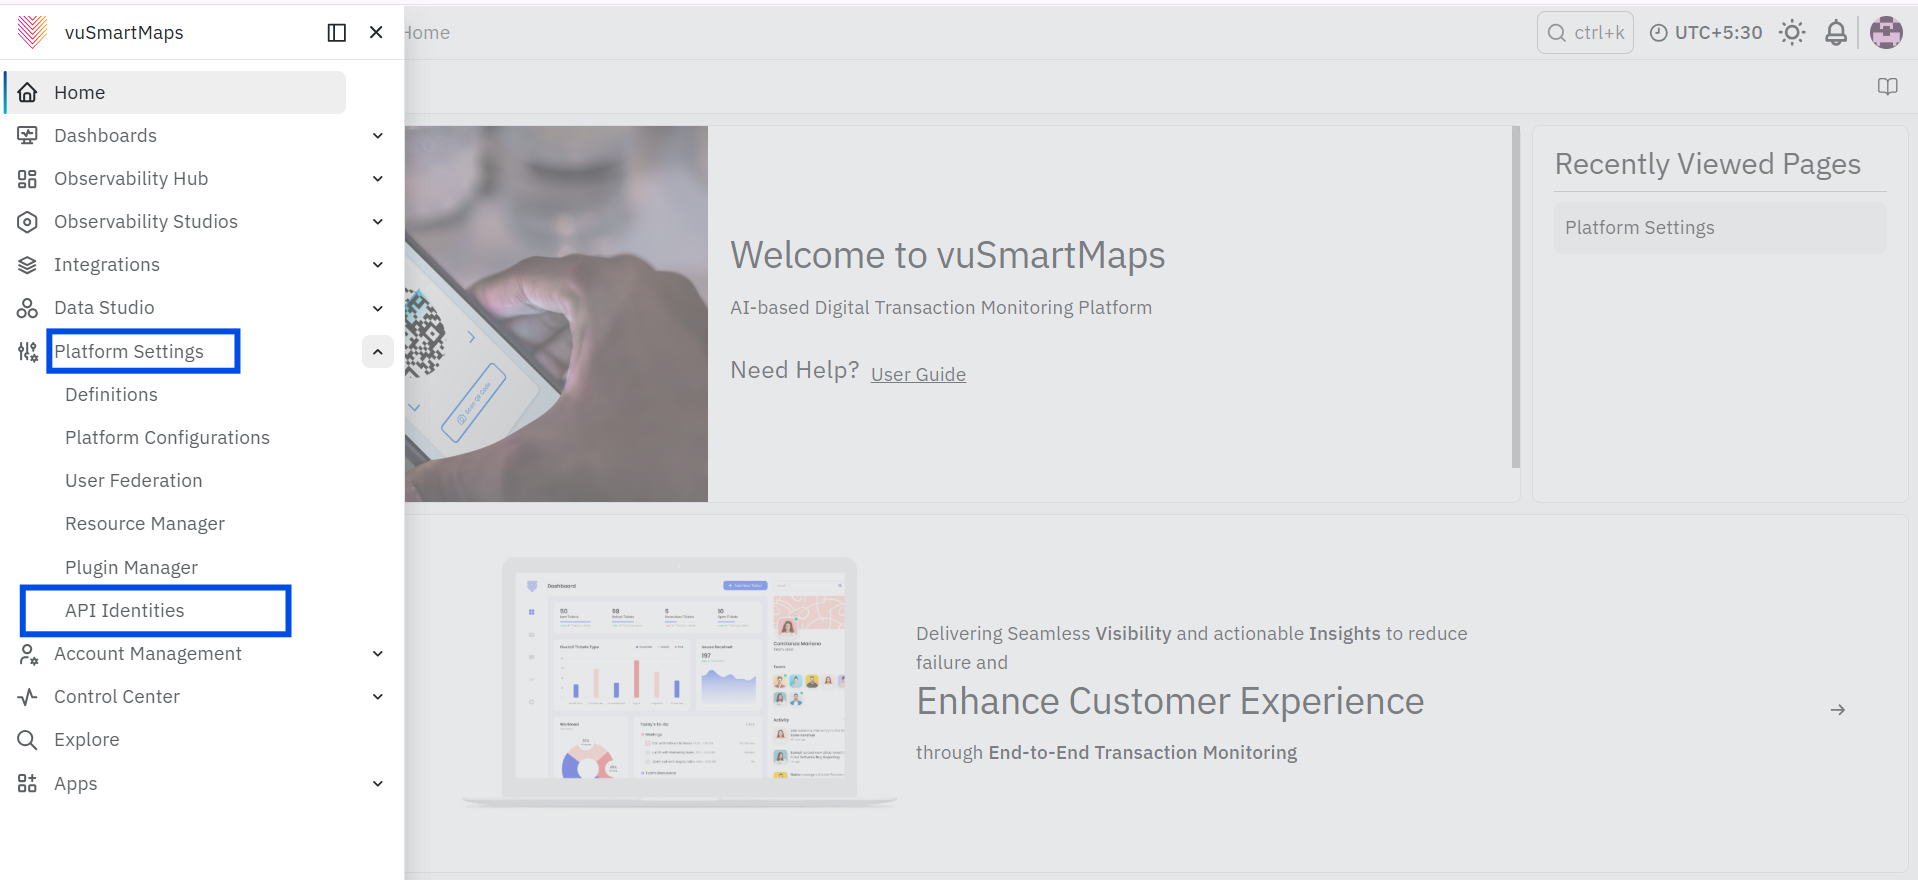The height and width of the screenshot is (880, 1918).
Task: Expand the Apps chevron
Action: (378, 784)
